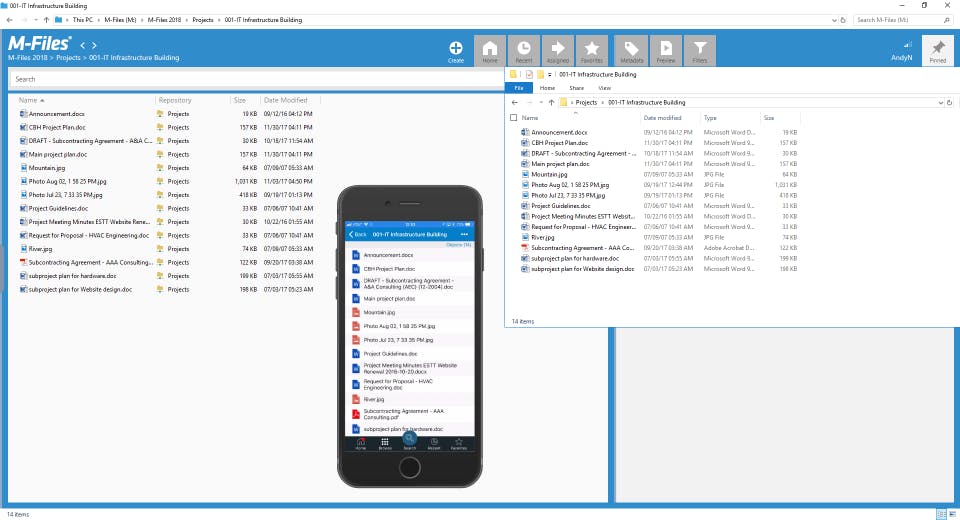The height and width of the screenshot is (520, 960).
Task: Toggle the Preview pane icon
Action: pos(666,50)
